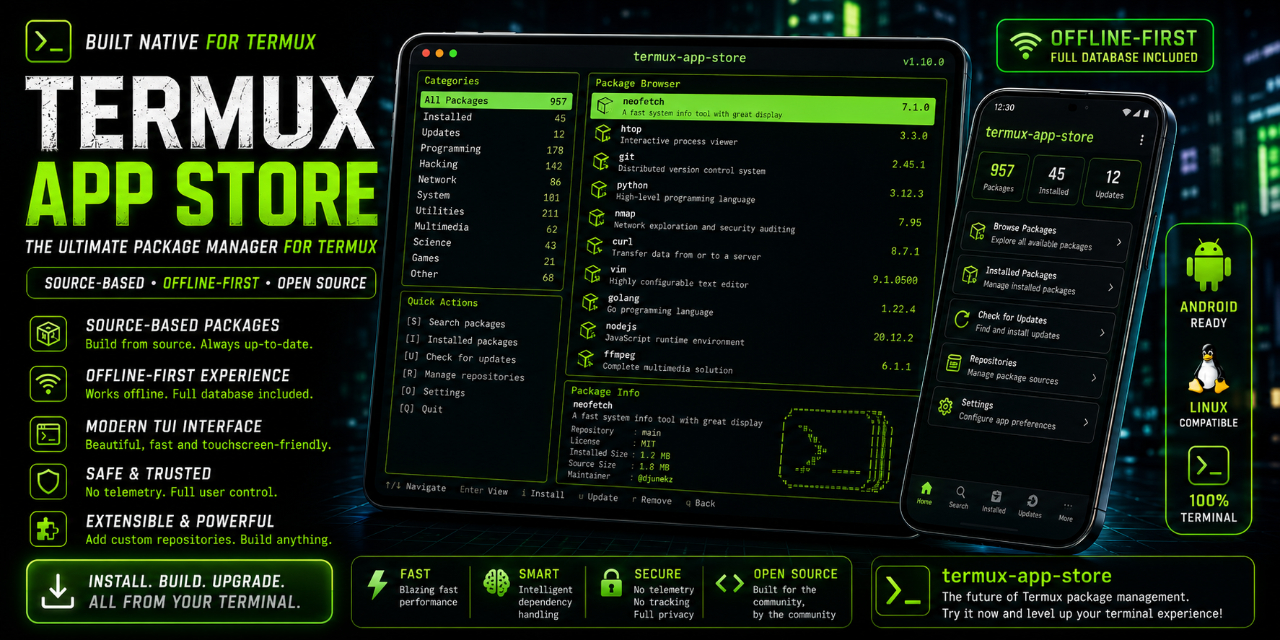Click the nmap package box icon

click(x=597, y=218)
